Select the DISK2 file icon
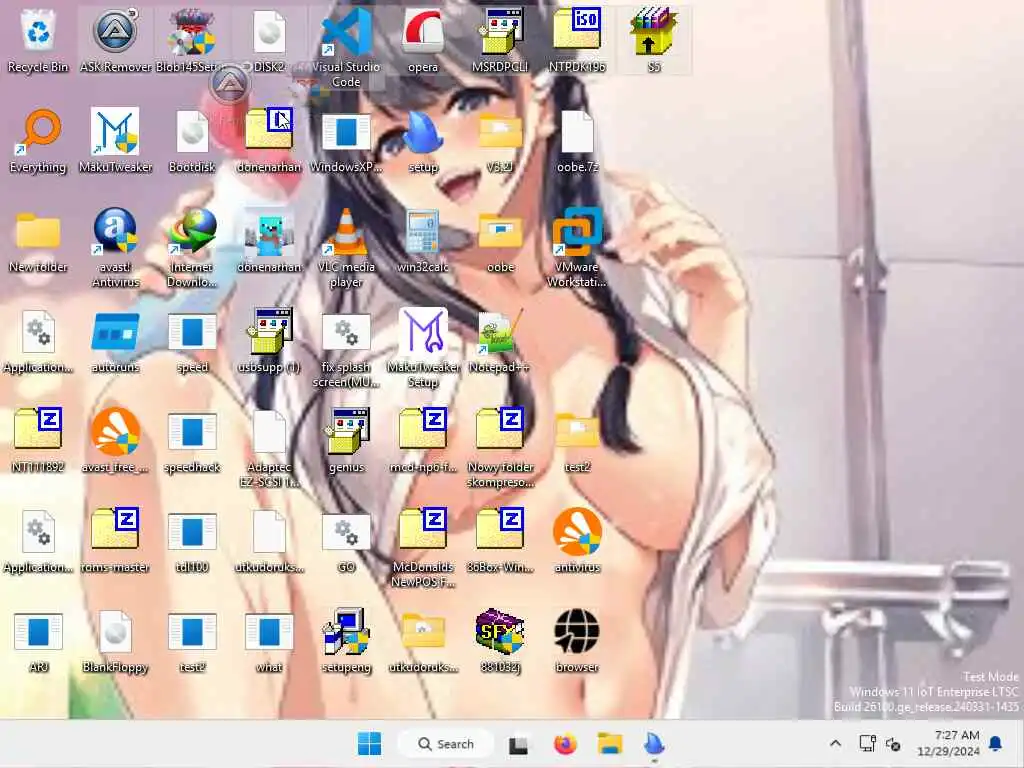The image size is (1024, 768). (x=269, y=40)
